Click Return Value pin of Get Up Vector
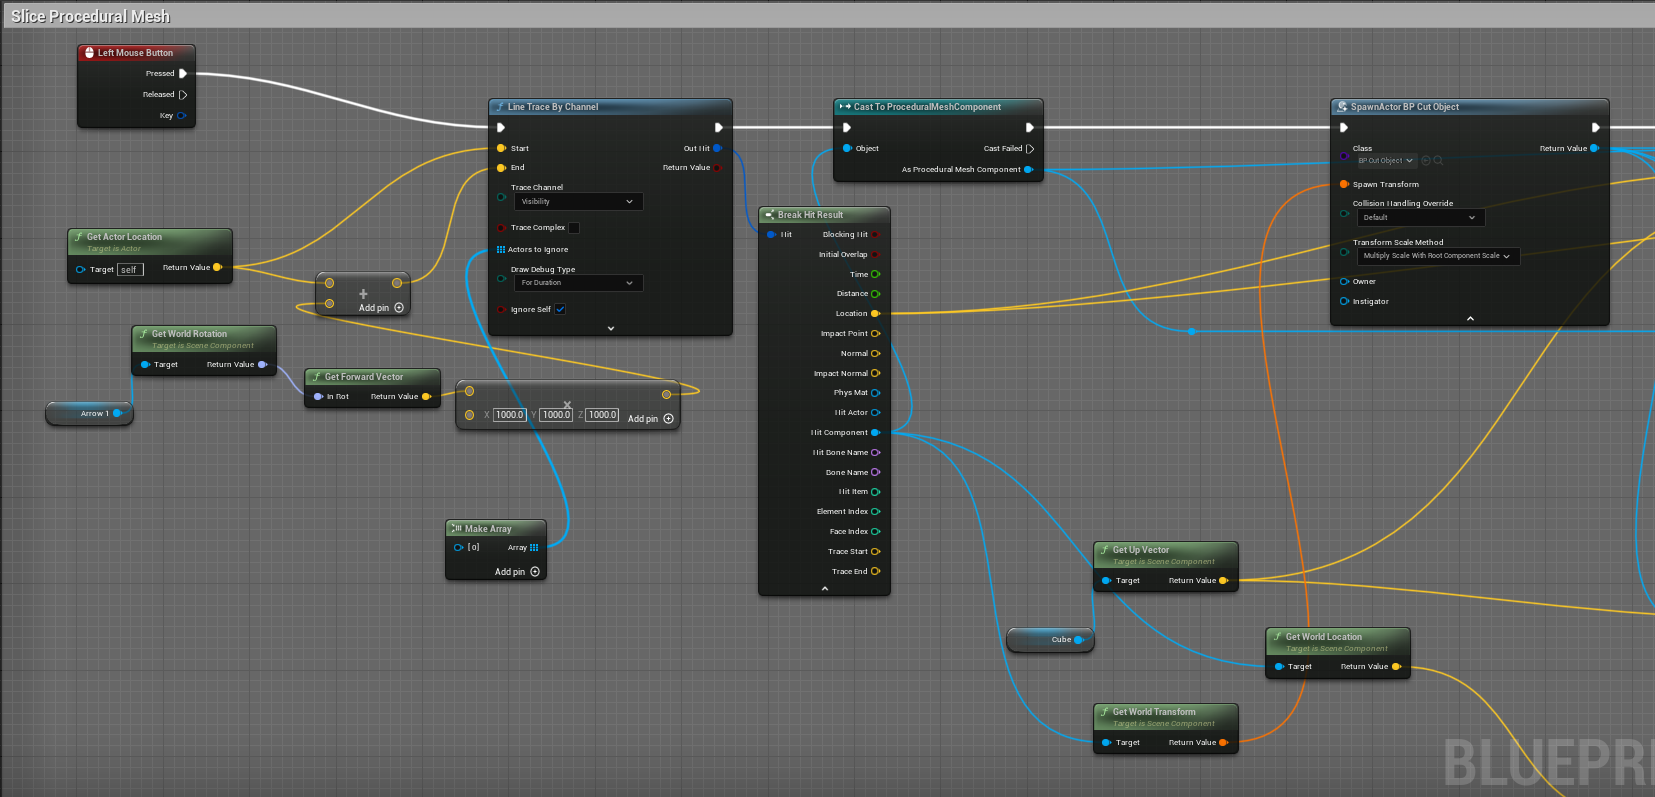The image size is (1655, 797). (1223, 580)
